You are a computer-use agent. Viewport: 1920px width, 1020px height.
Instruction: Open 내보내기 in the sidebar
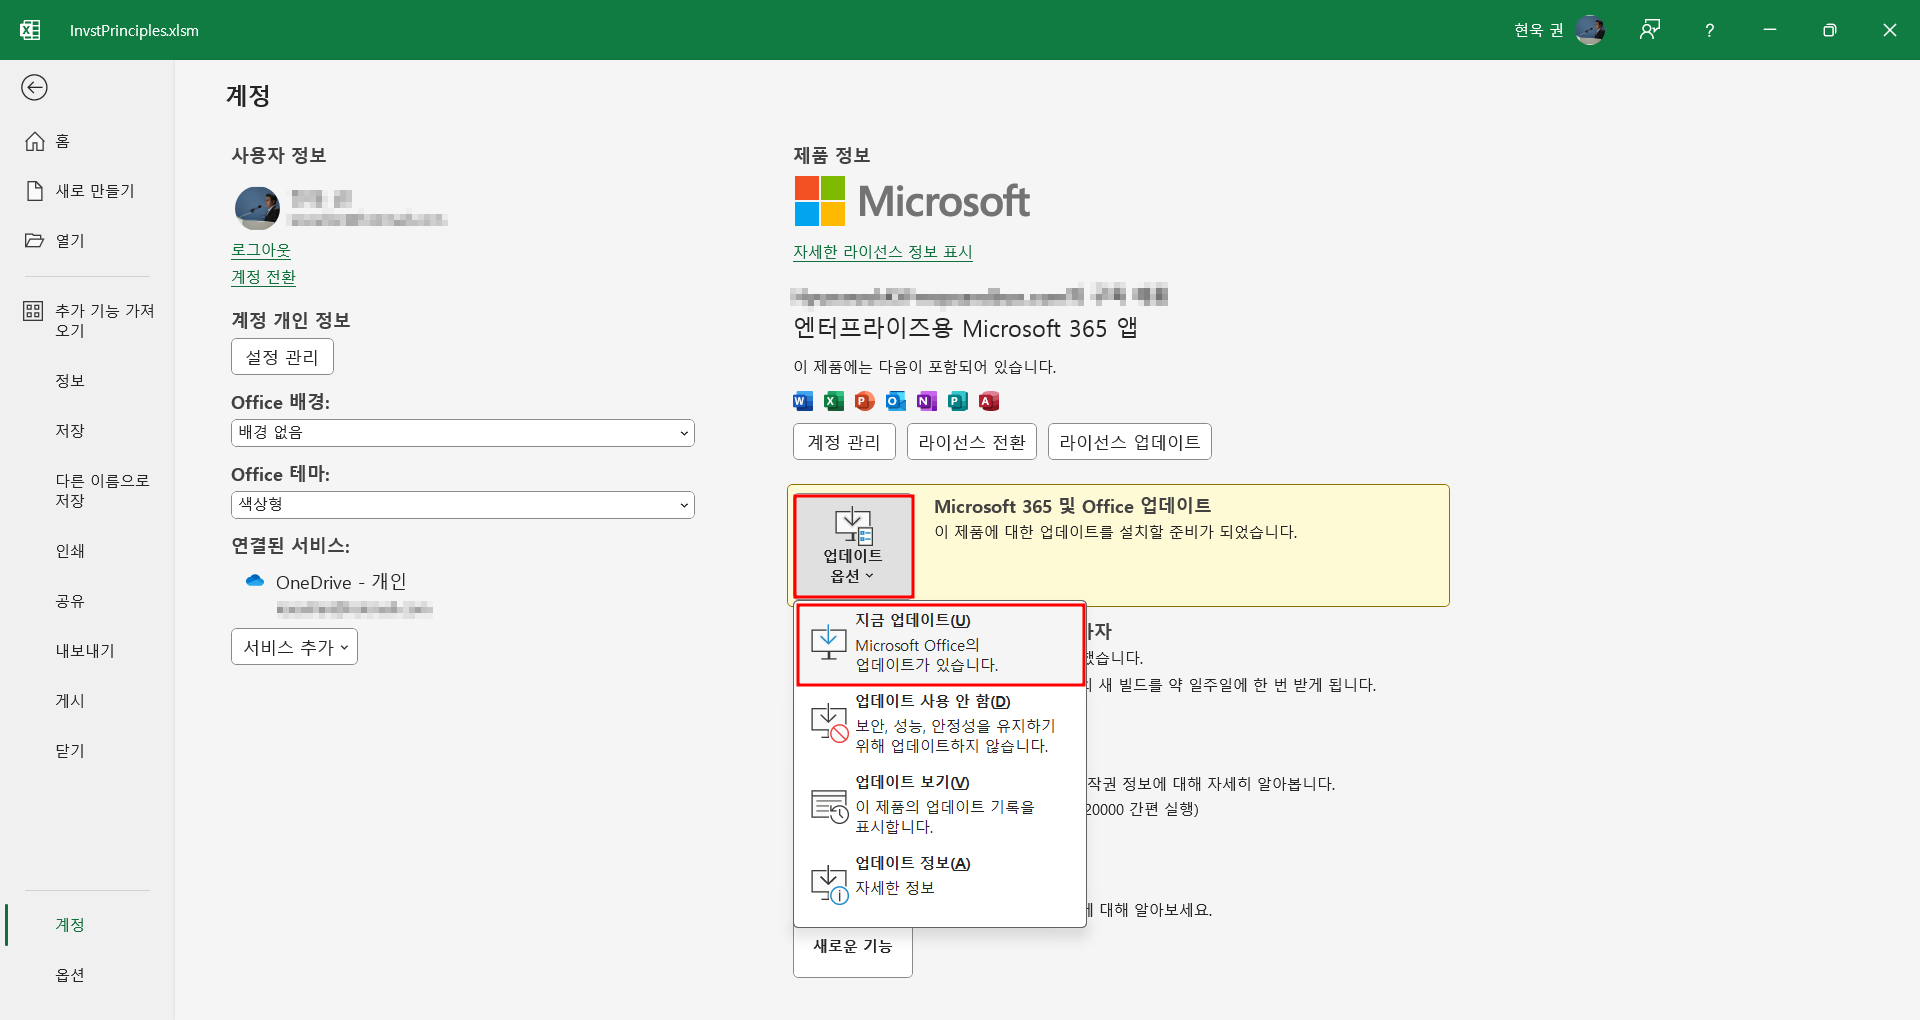click(87, 651)
